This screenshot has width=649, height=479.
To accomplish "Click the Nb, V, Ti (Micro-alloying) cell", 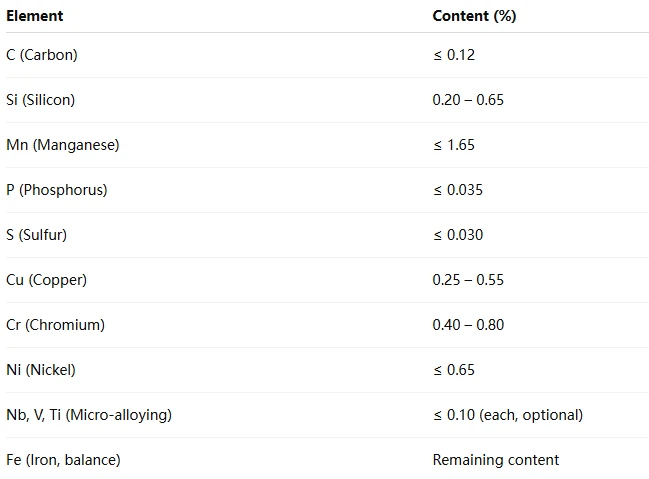I will (x=89, y=415).
